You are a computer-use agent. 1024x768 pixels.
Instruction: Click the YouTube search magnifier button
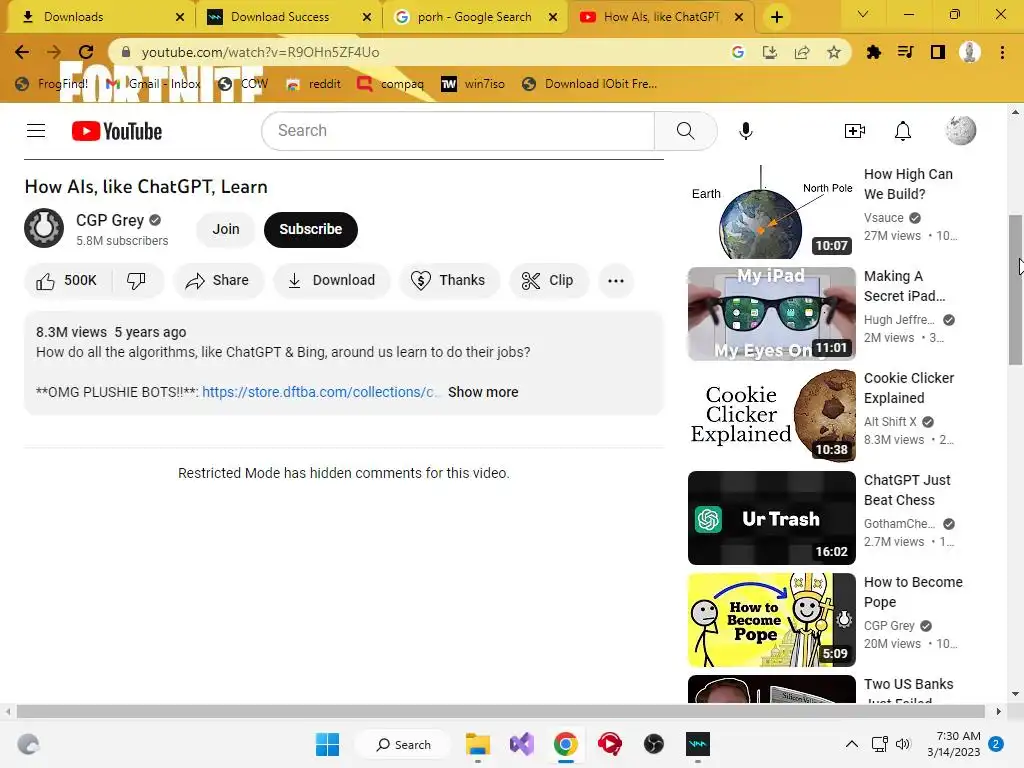pos(686,131)
